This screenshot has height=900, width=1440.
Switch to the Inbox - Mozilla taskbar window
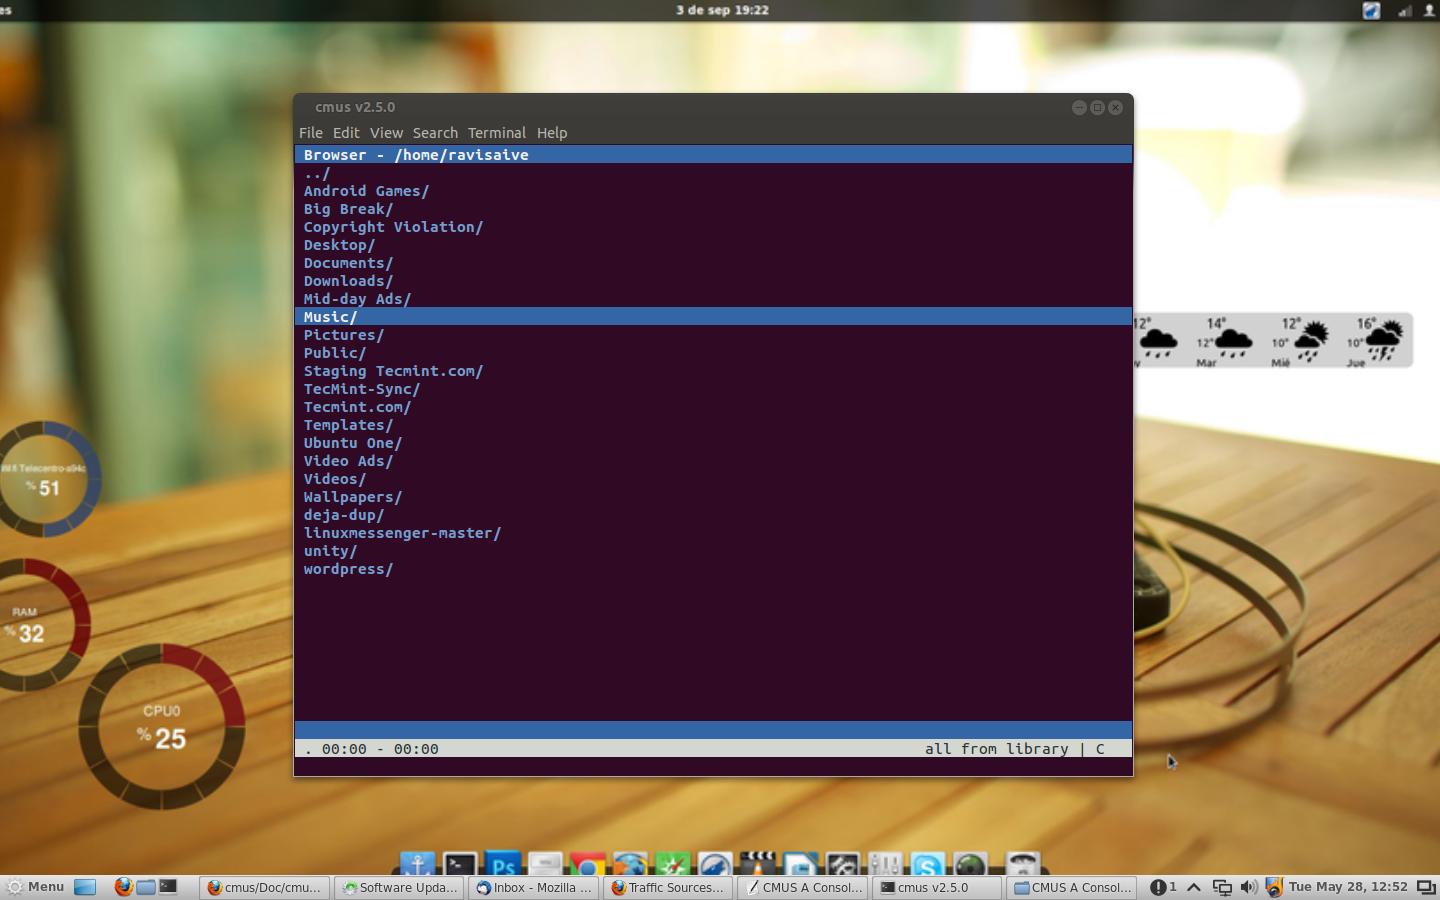coord(534,887)
